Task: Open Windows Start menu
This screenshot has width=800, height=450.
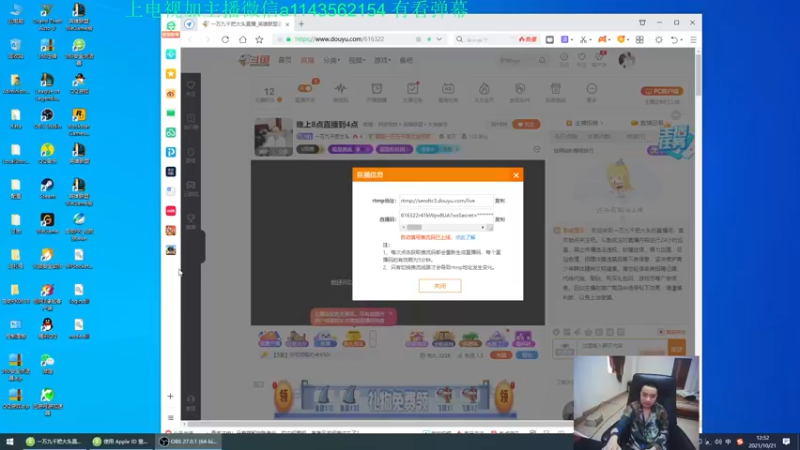Action: (9, 442)
